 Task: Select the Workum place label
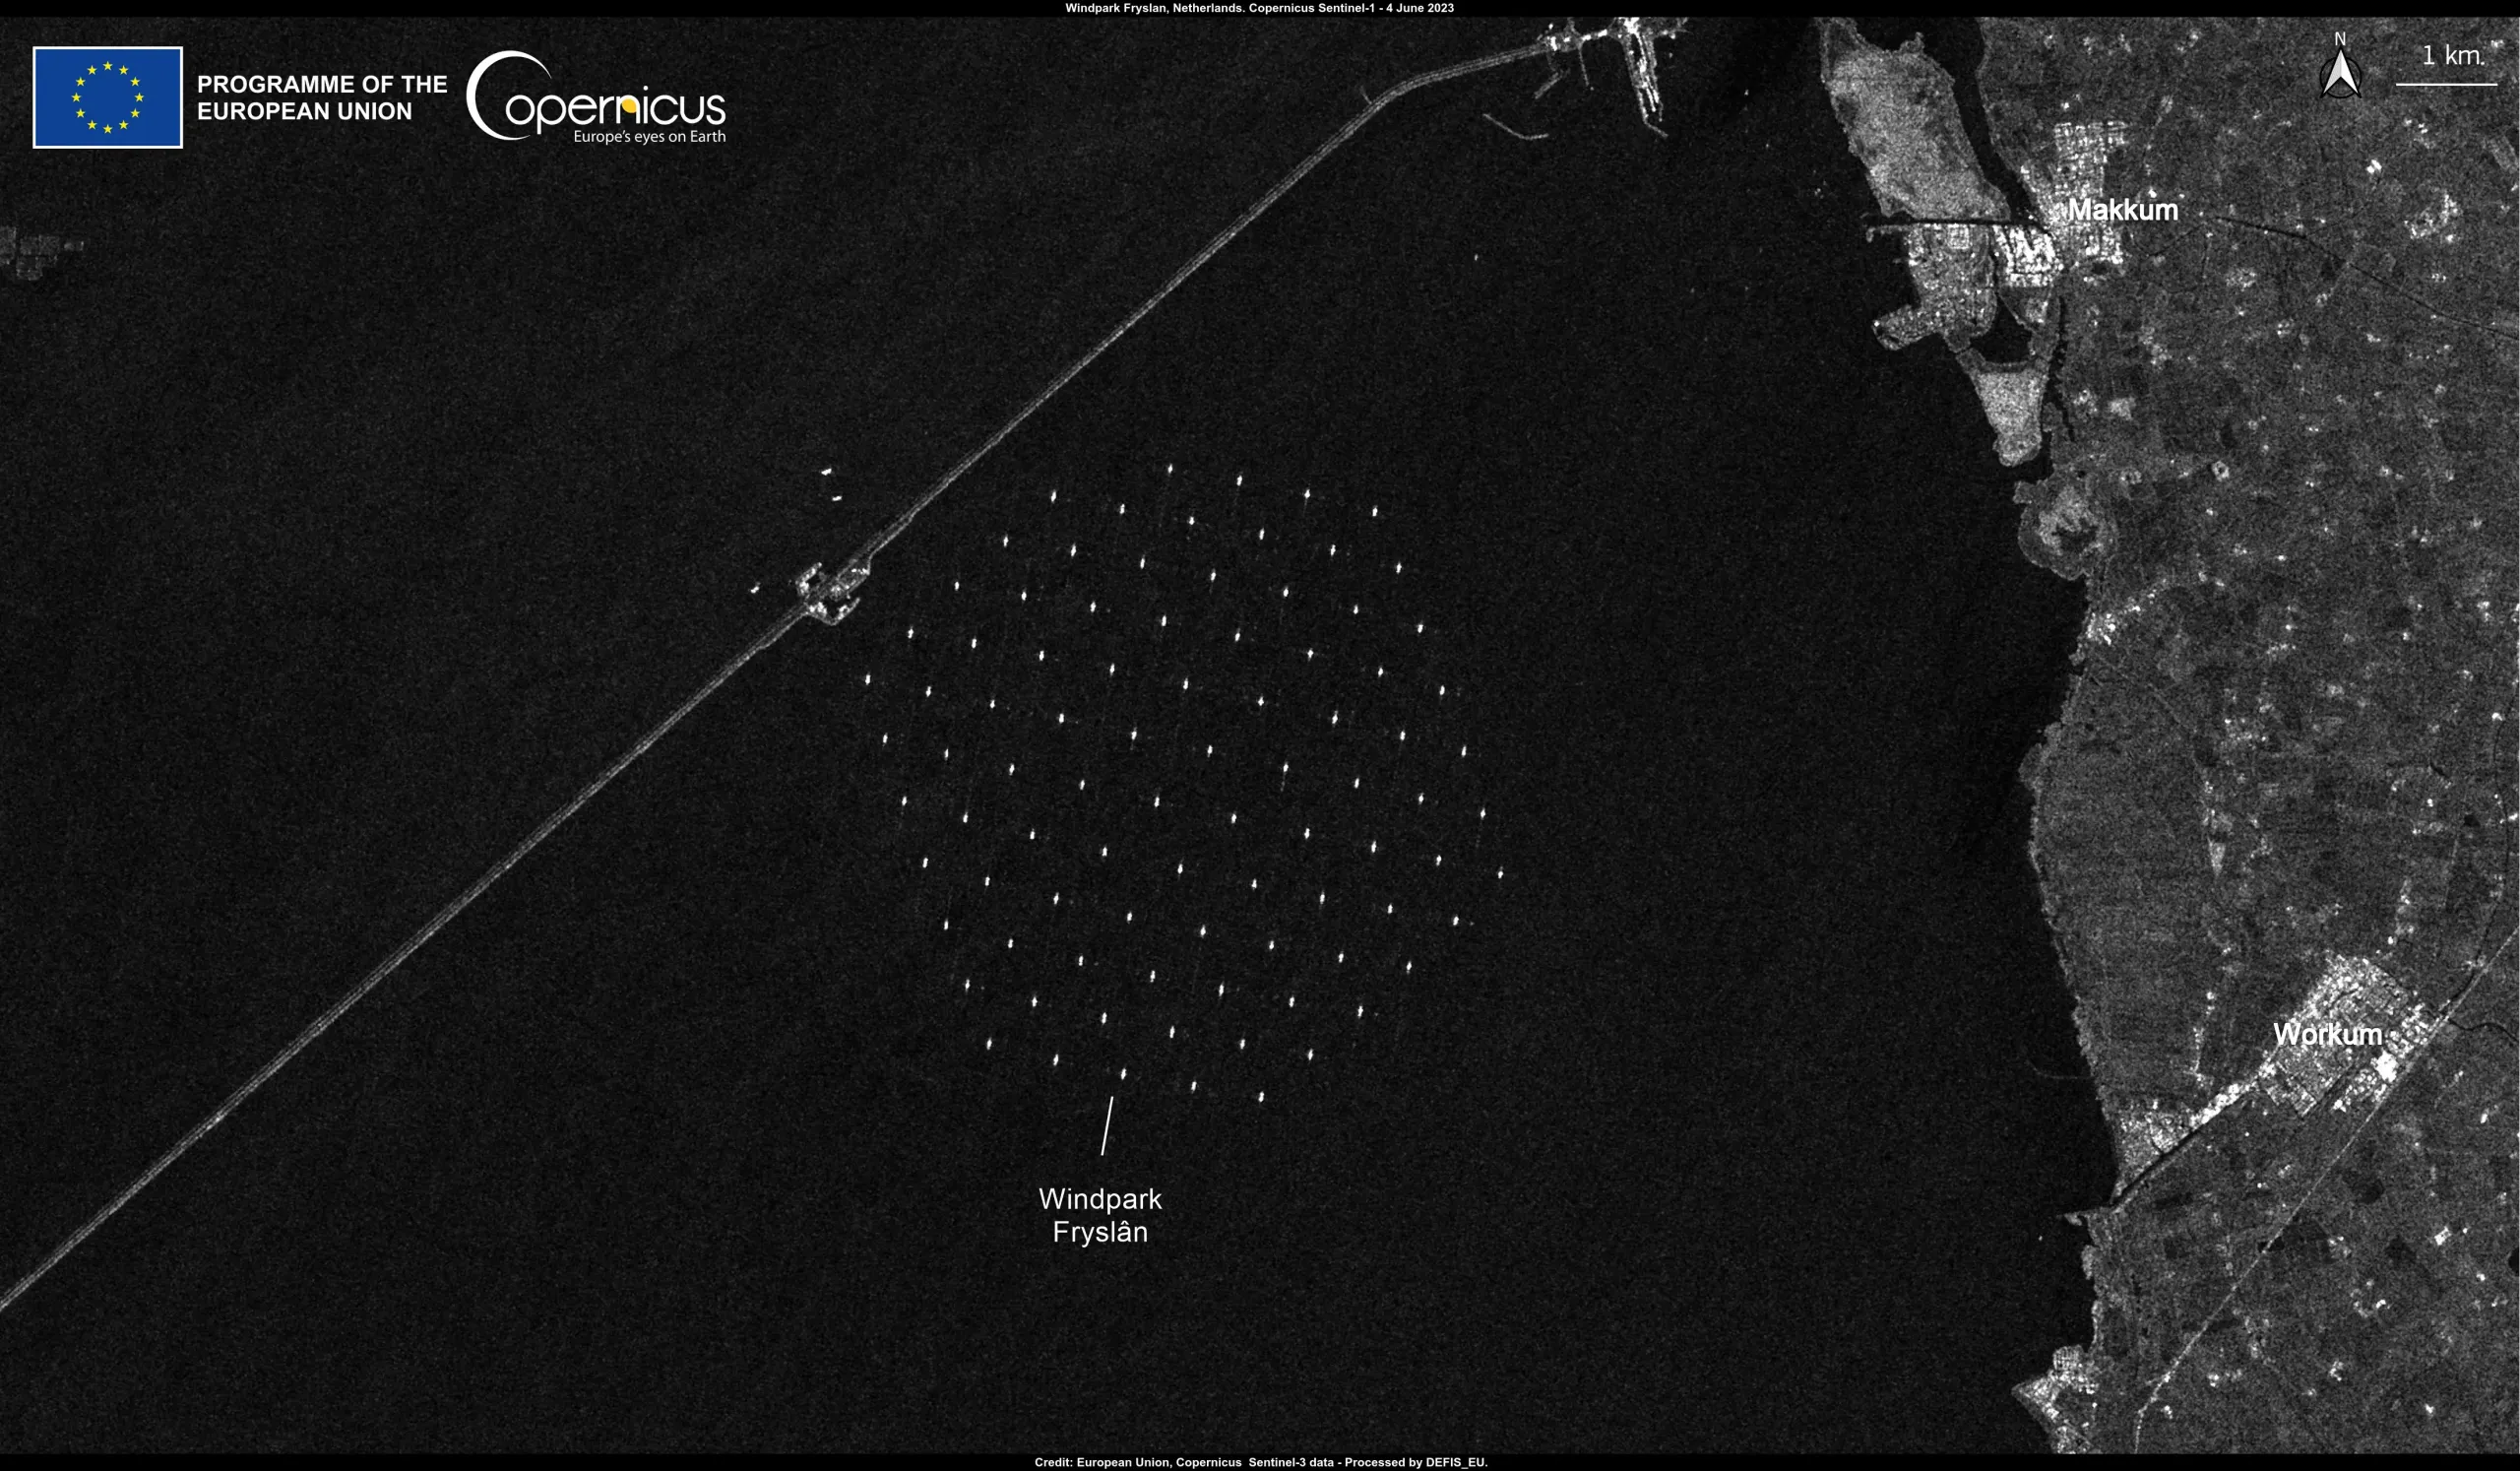coord(2328,1035)
